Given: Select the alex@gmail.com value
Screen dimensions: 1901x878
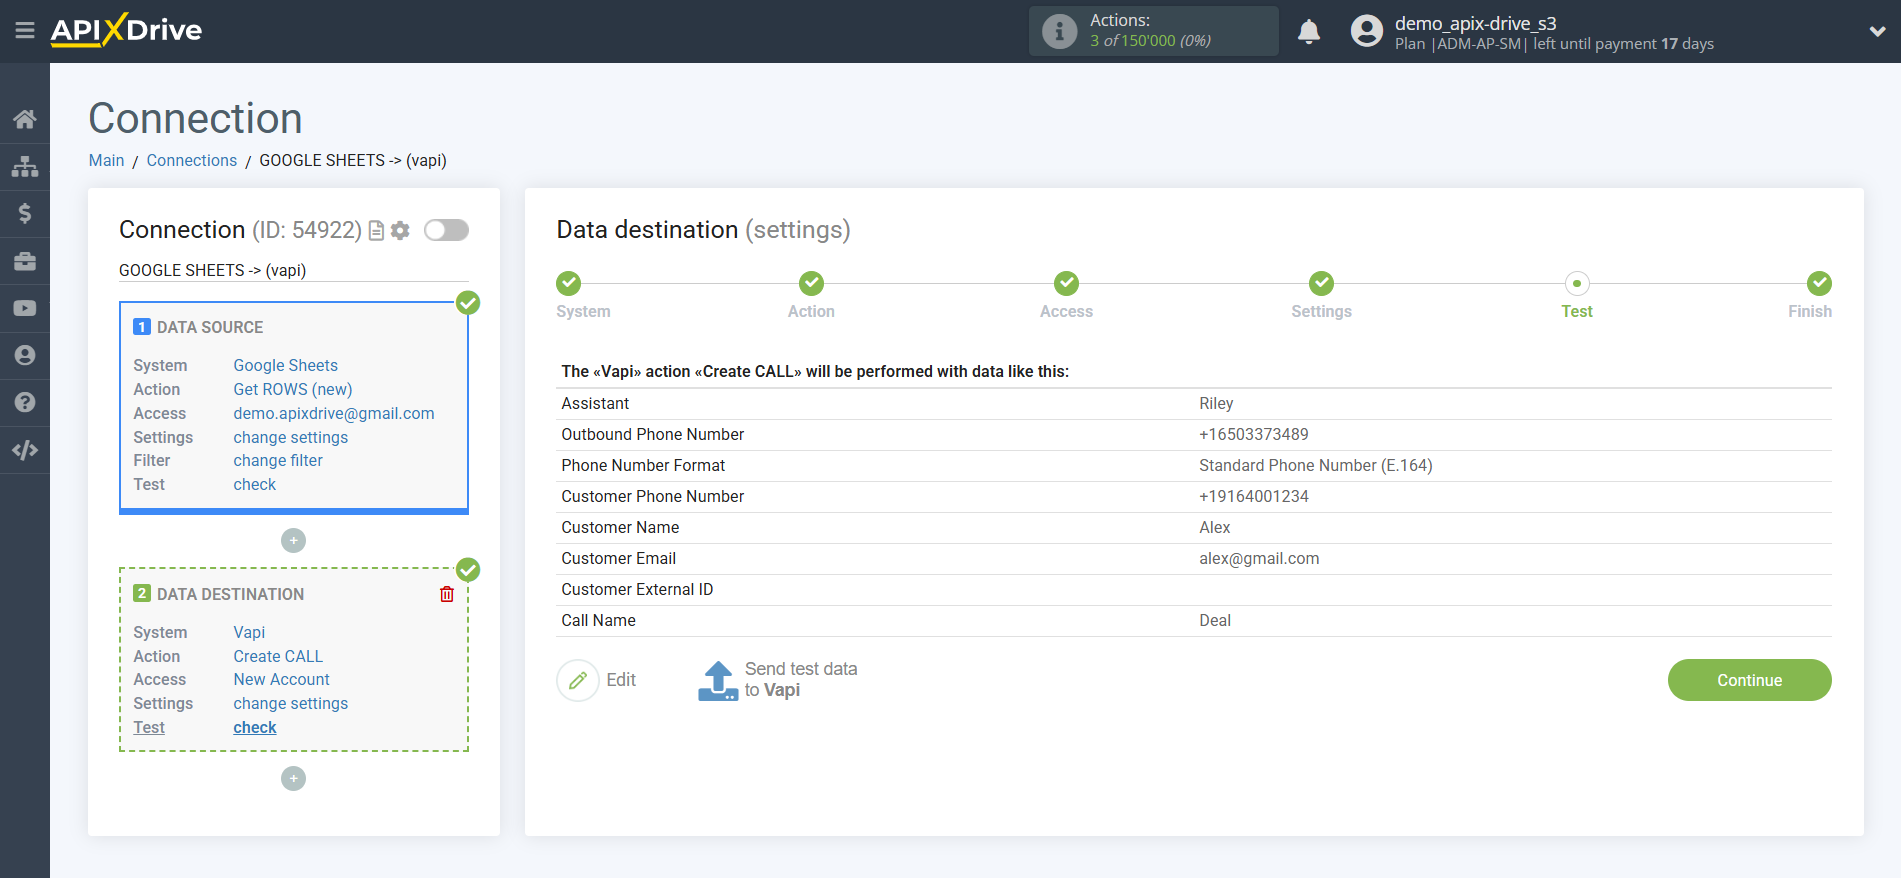Looking at the screenshot, I should tap(1259, 558).
